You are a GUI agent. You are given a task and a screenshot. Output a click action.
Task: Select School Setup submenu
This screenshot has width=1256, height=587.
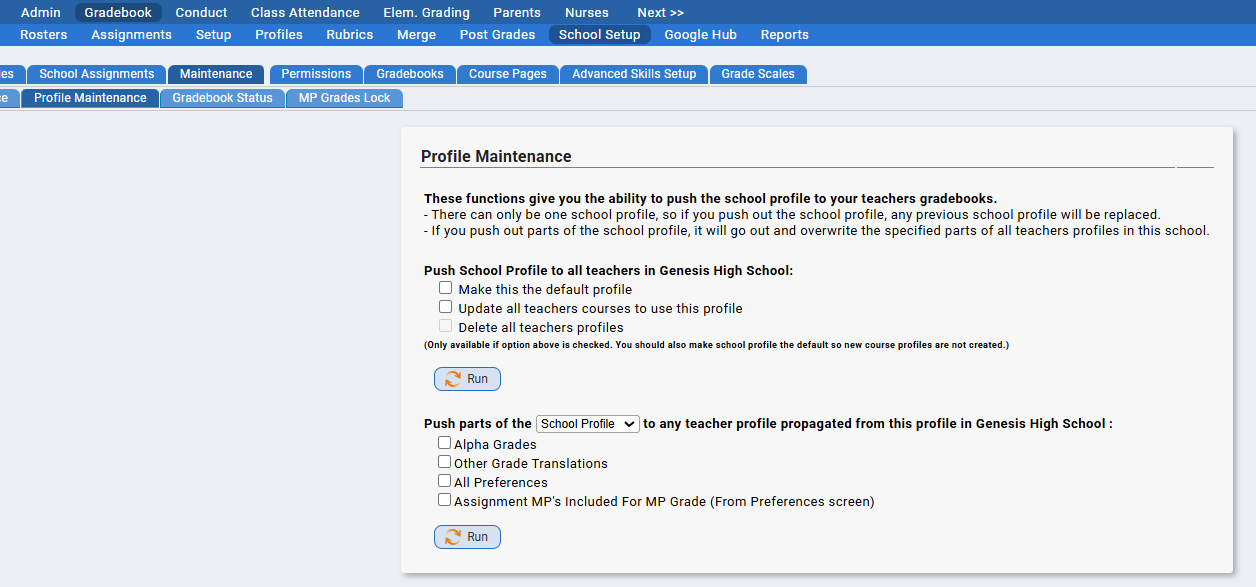(600, 34)
